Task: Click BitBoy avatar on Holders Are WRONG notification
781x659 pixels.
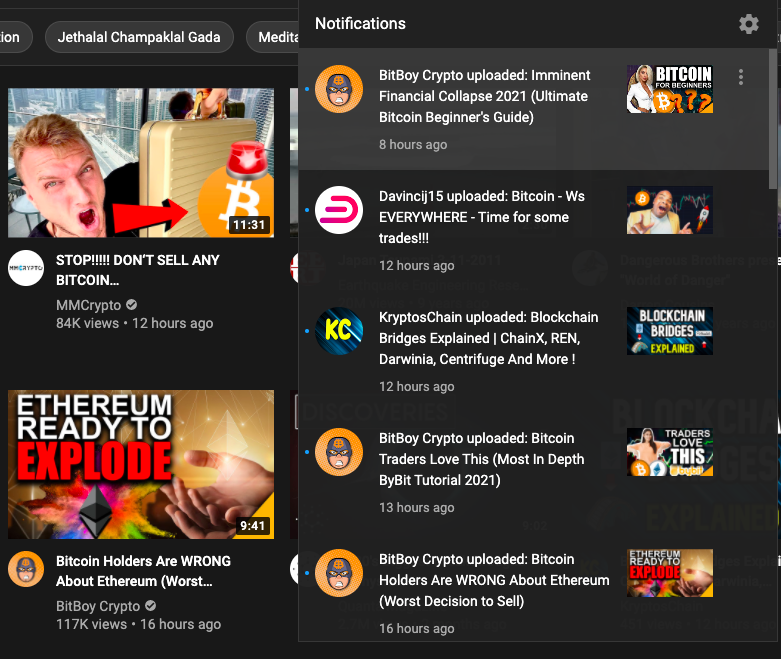Action: pos(339,573)
